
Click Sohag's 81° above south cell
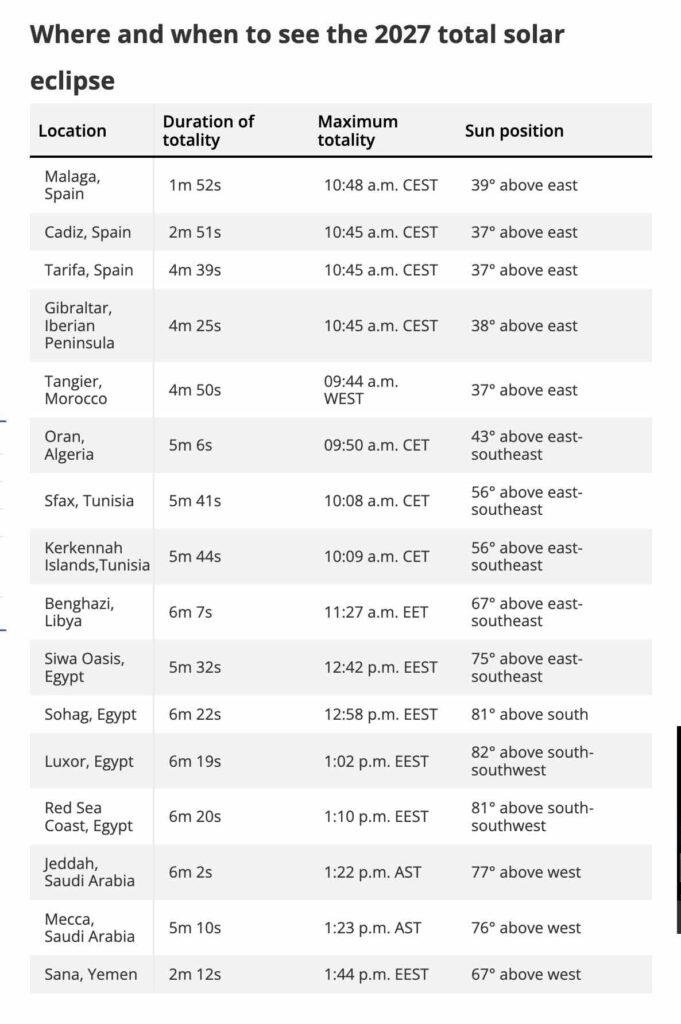click(x=530, y=714)
